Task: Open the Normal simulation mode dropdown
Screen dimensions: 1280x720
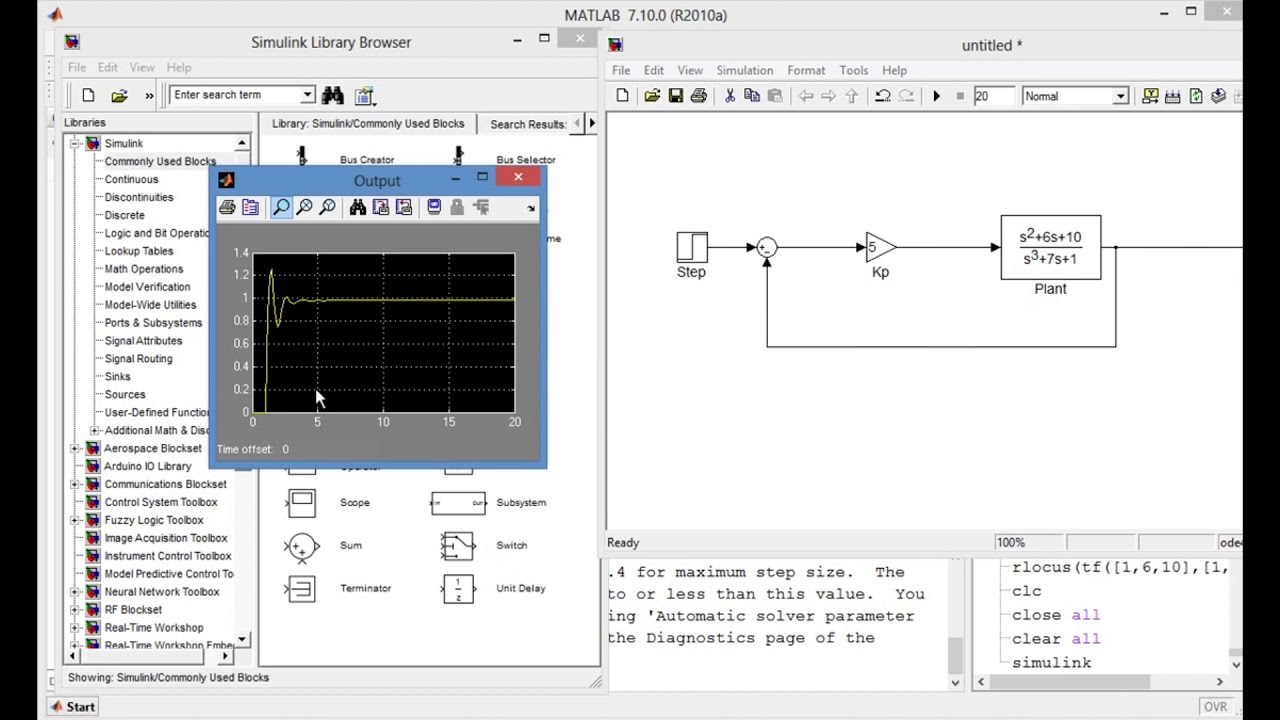Action: [x=1120, y=96]
